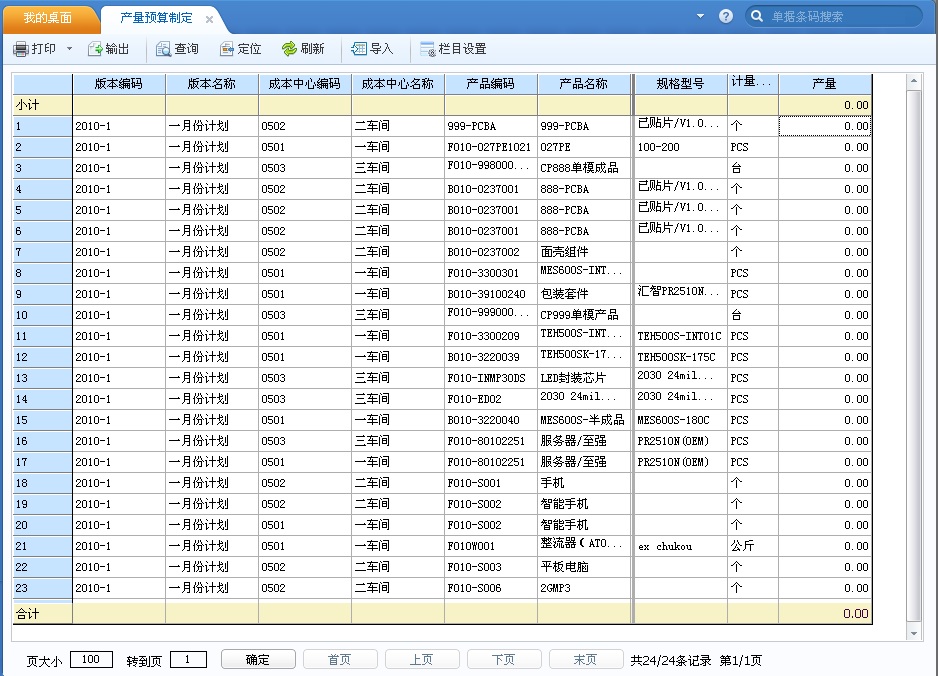Click the go-to-page (转到页) input field

(x=188, y=659)
